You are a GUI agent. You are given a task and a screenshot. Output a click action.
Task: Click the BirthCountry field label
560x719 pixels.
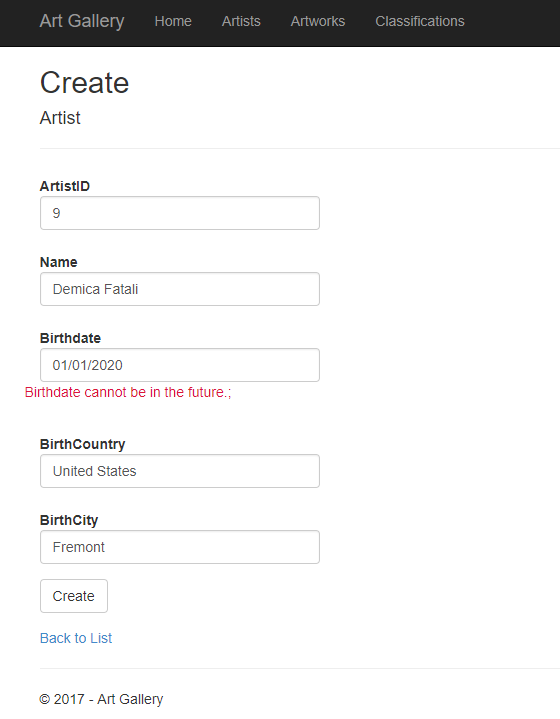click(83, 444)
